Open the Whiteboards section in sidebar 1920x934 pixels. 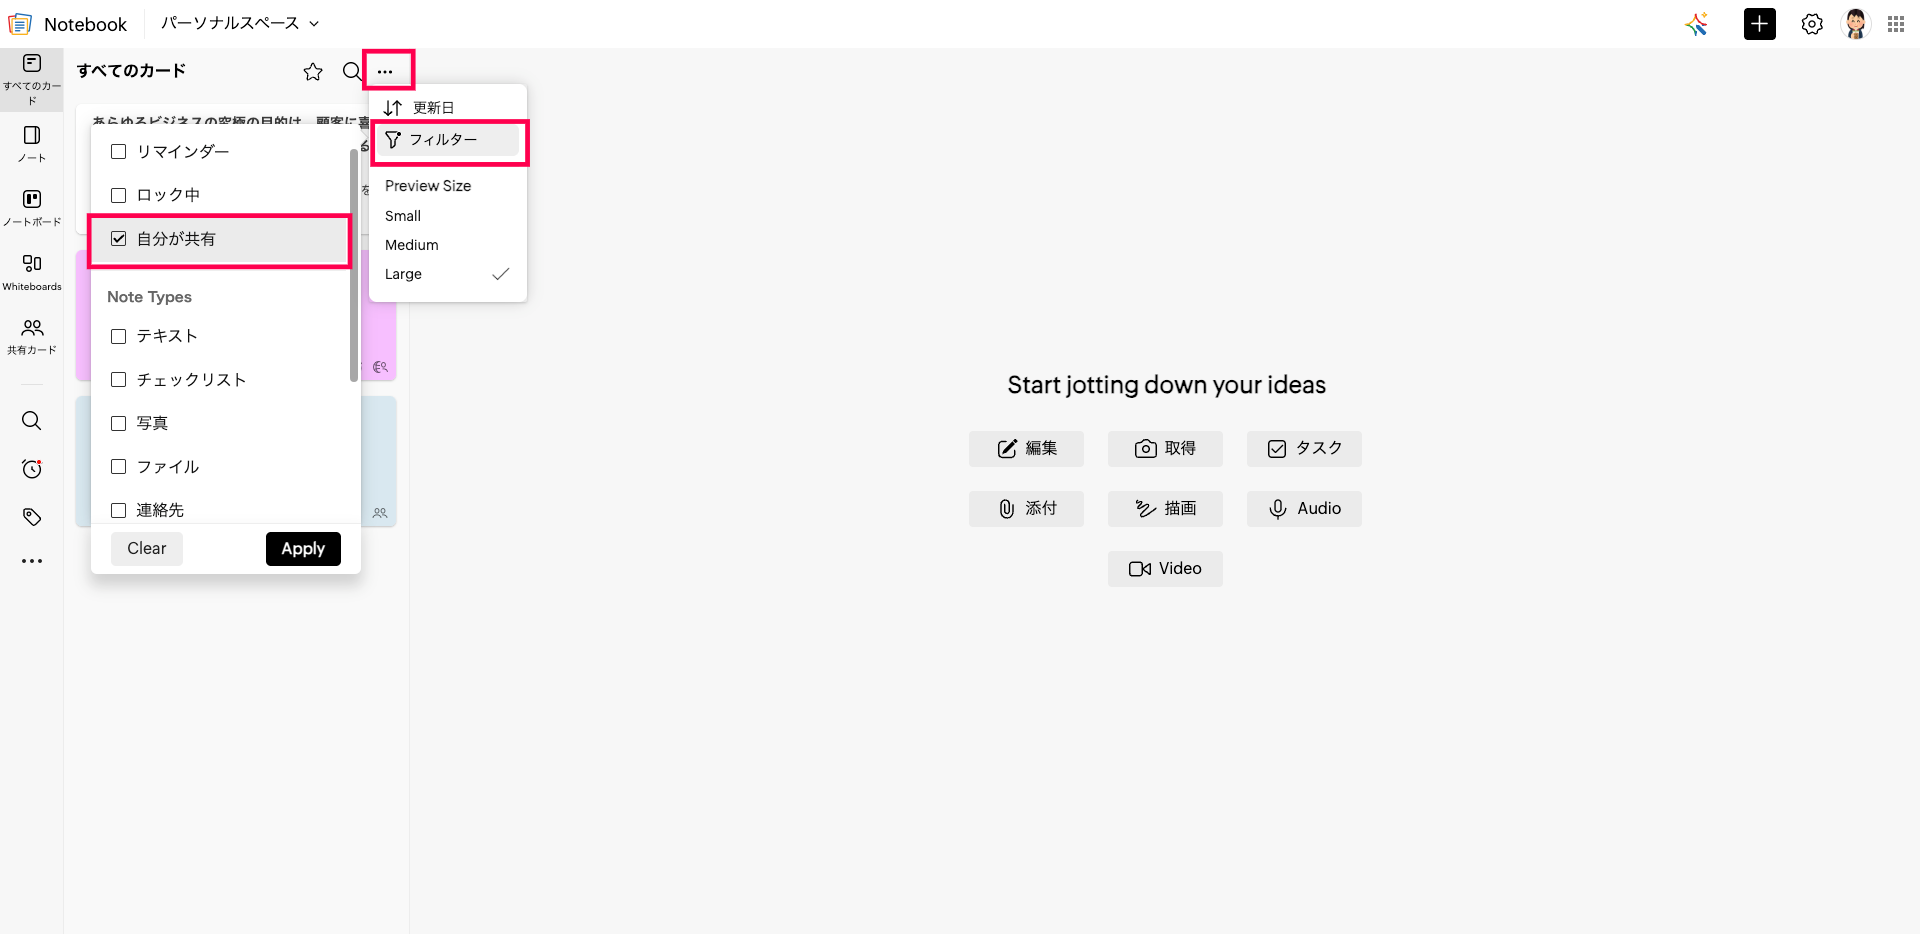32,271
